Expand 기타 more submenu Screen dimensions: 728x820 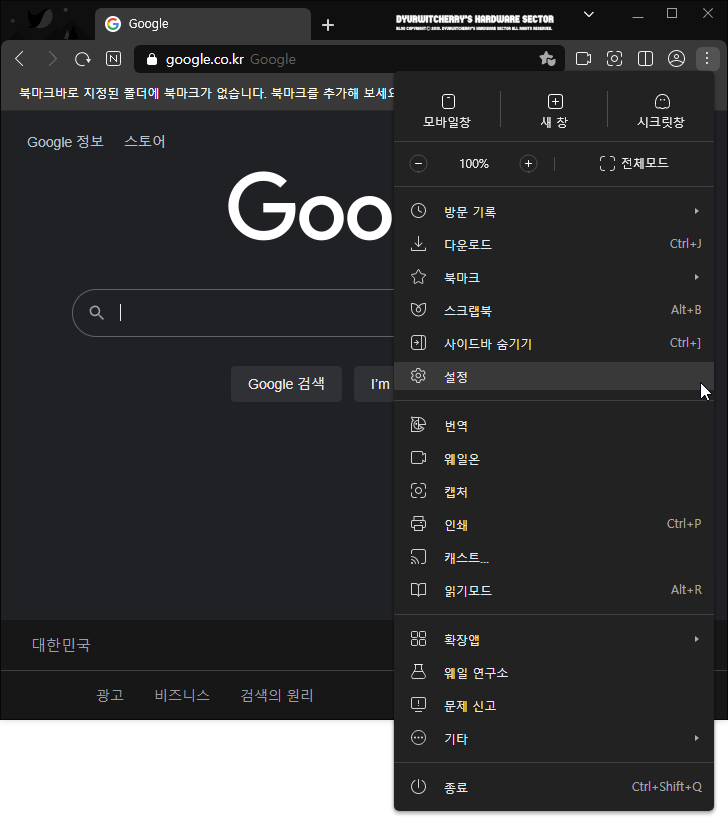[x=554, y=738]
